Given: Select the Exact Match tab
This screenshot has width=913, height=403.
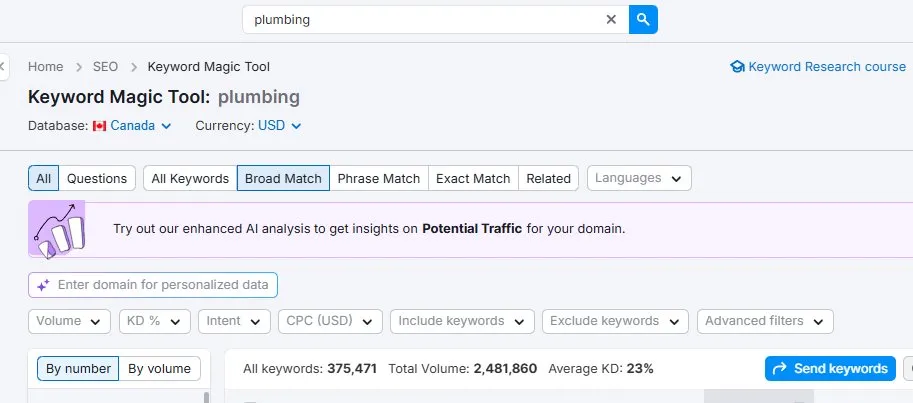Looking at the screenshot, I should point(473,178).
